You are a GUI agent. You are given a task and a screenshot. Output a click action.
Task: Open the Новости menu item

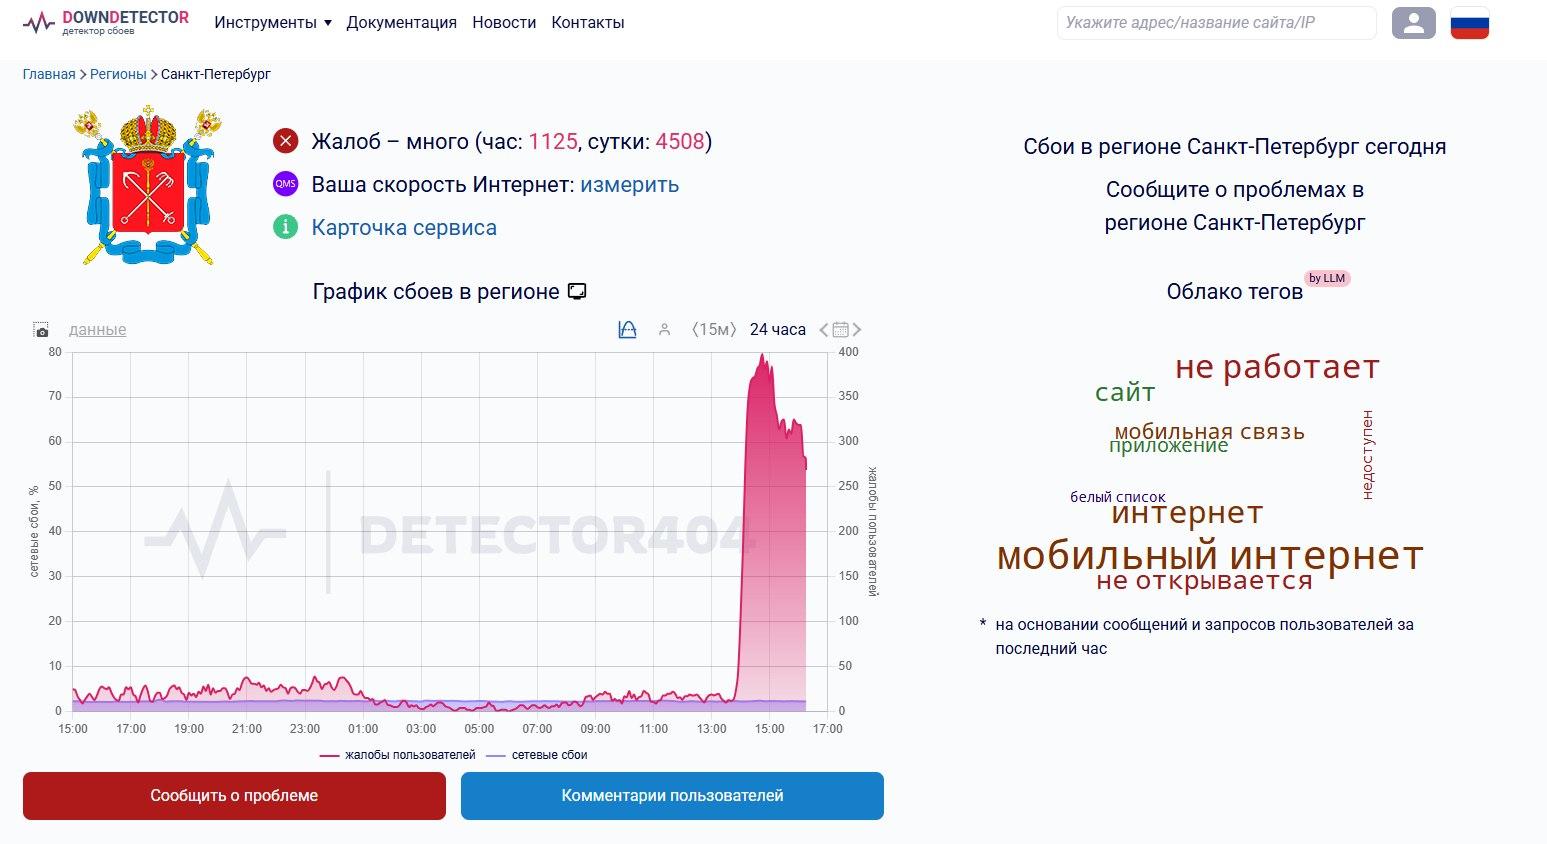tap(504, 23)
